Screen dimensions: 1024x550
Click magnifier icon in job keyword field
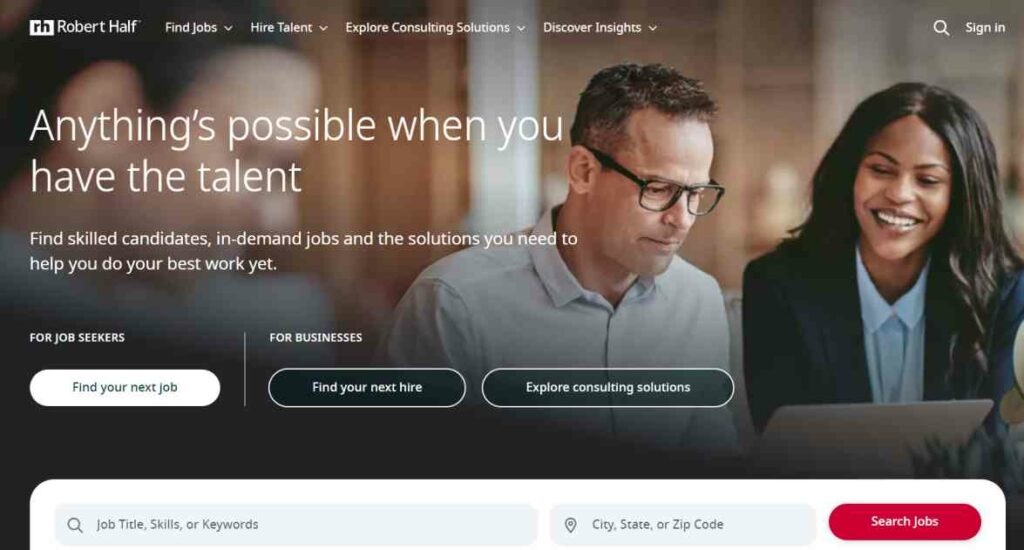pos(75,525)
